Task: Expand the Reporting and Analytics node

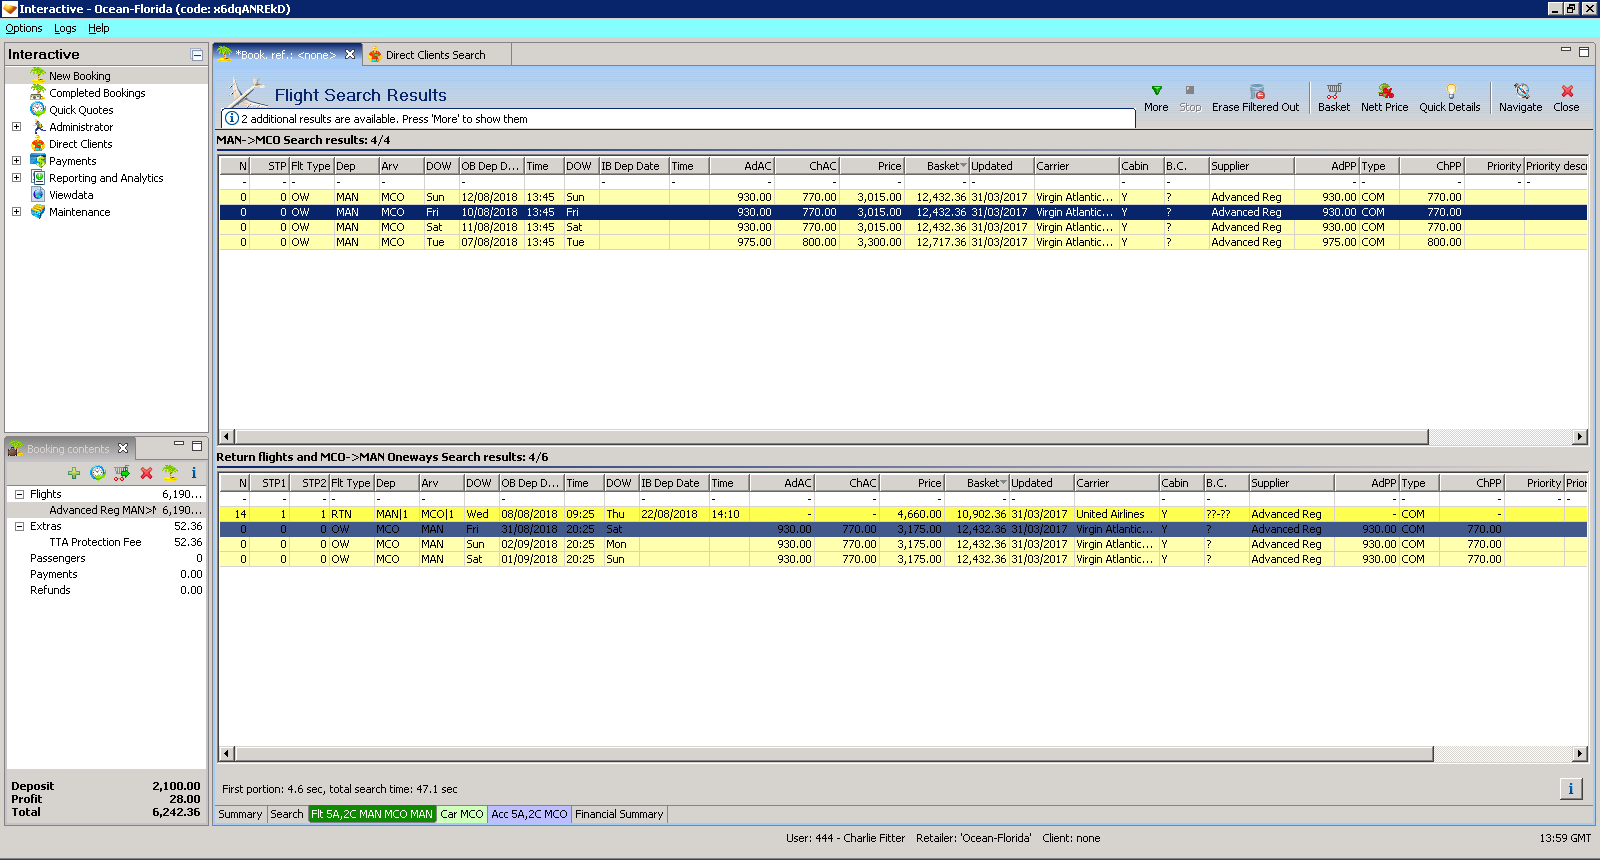Action: tap(16, 178)
